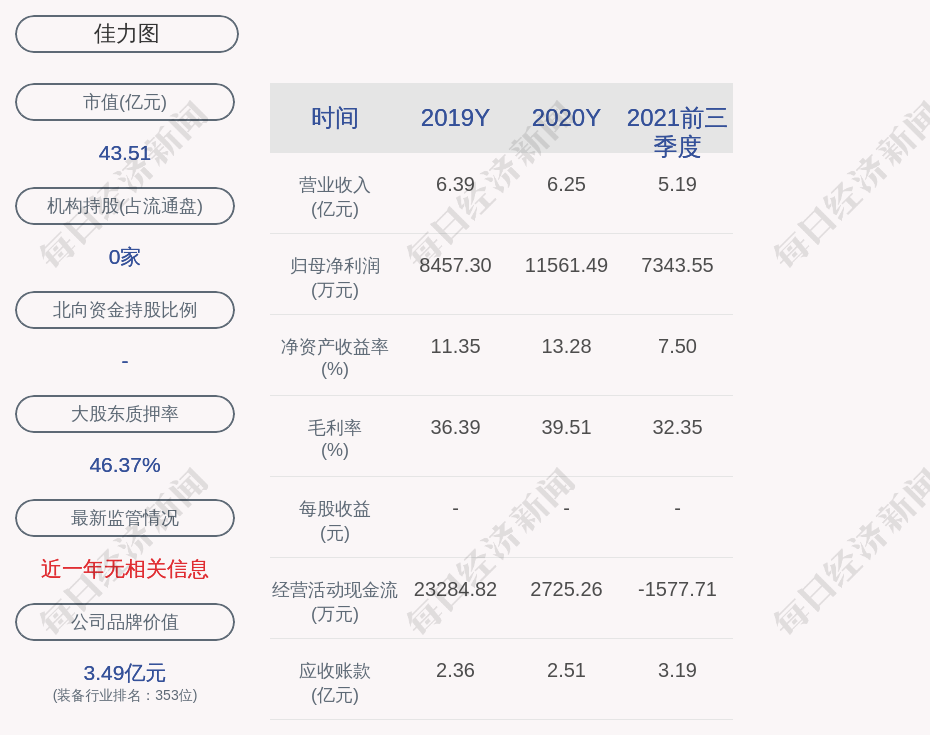Select the 2019Y column header

point(455,118)
